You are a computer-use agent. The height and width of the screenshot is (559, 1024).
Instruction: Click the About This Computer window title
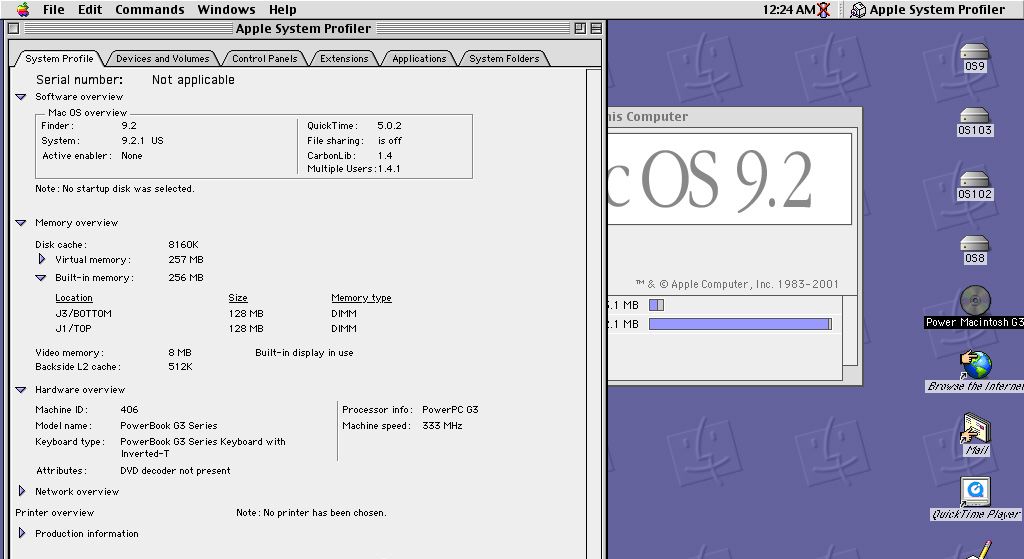pyautogui.click(x=647, y=116)
